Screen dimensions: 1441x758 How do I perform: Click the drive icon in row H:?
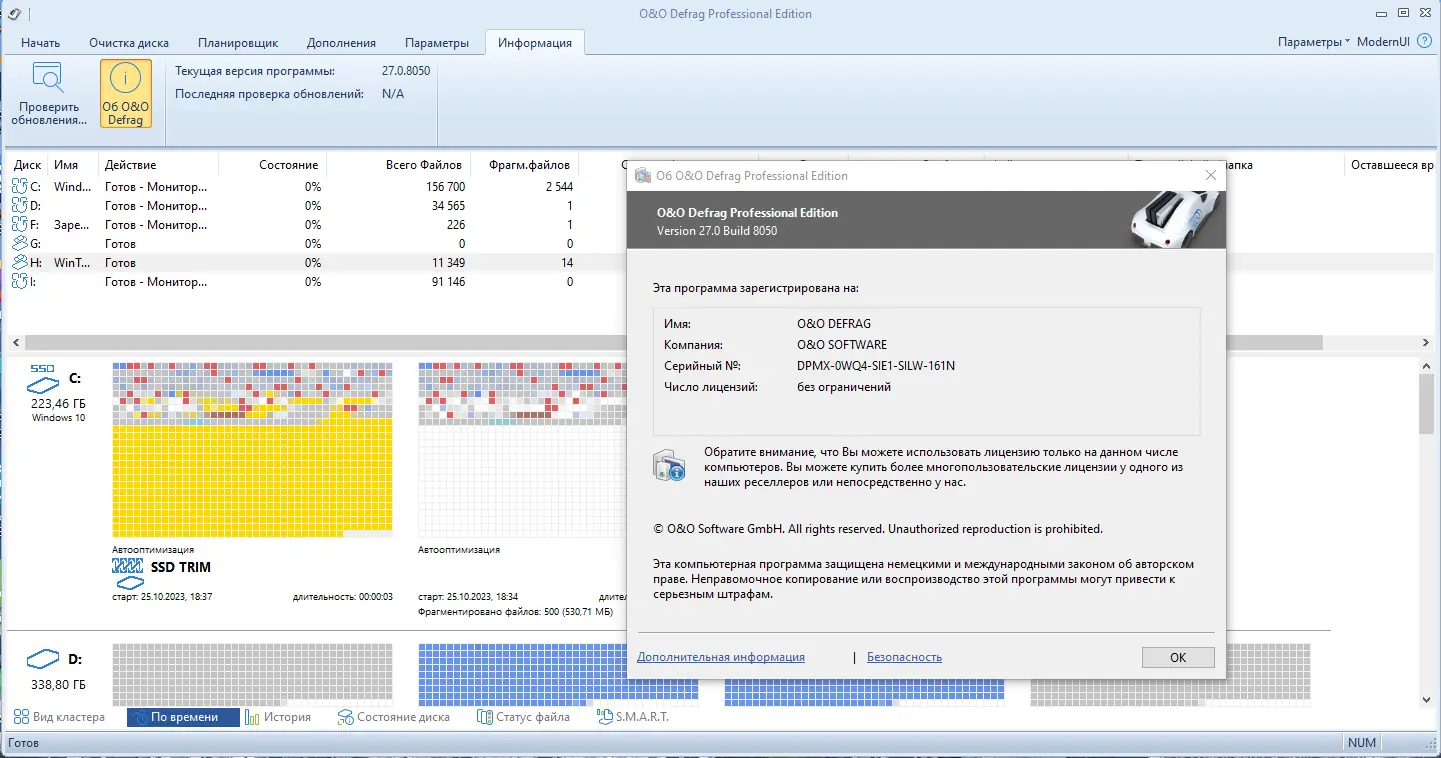(20, 263)
